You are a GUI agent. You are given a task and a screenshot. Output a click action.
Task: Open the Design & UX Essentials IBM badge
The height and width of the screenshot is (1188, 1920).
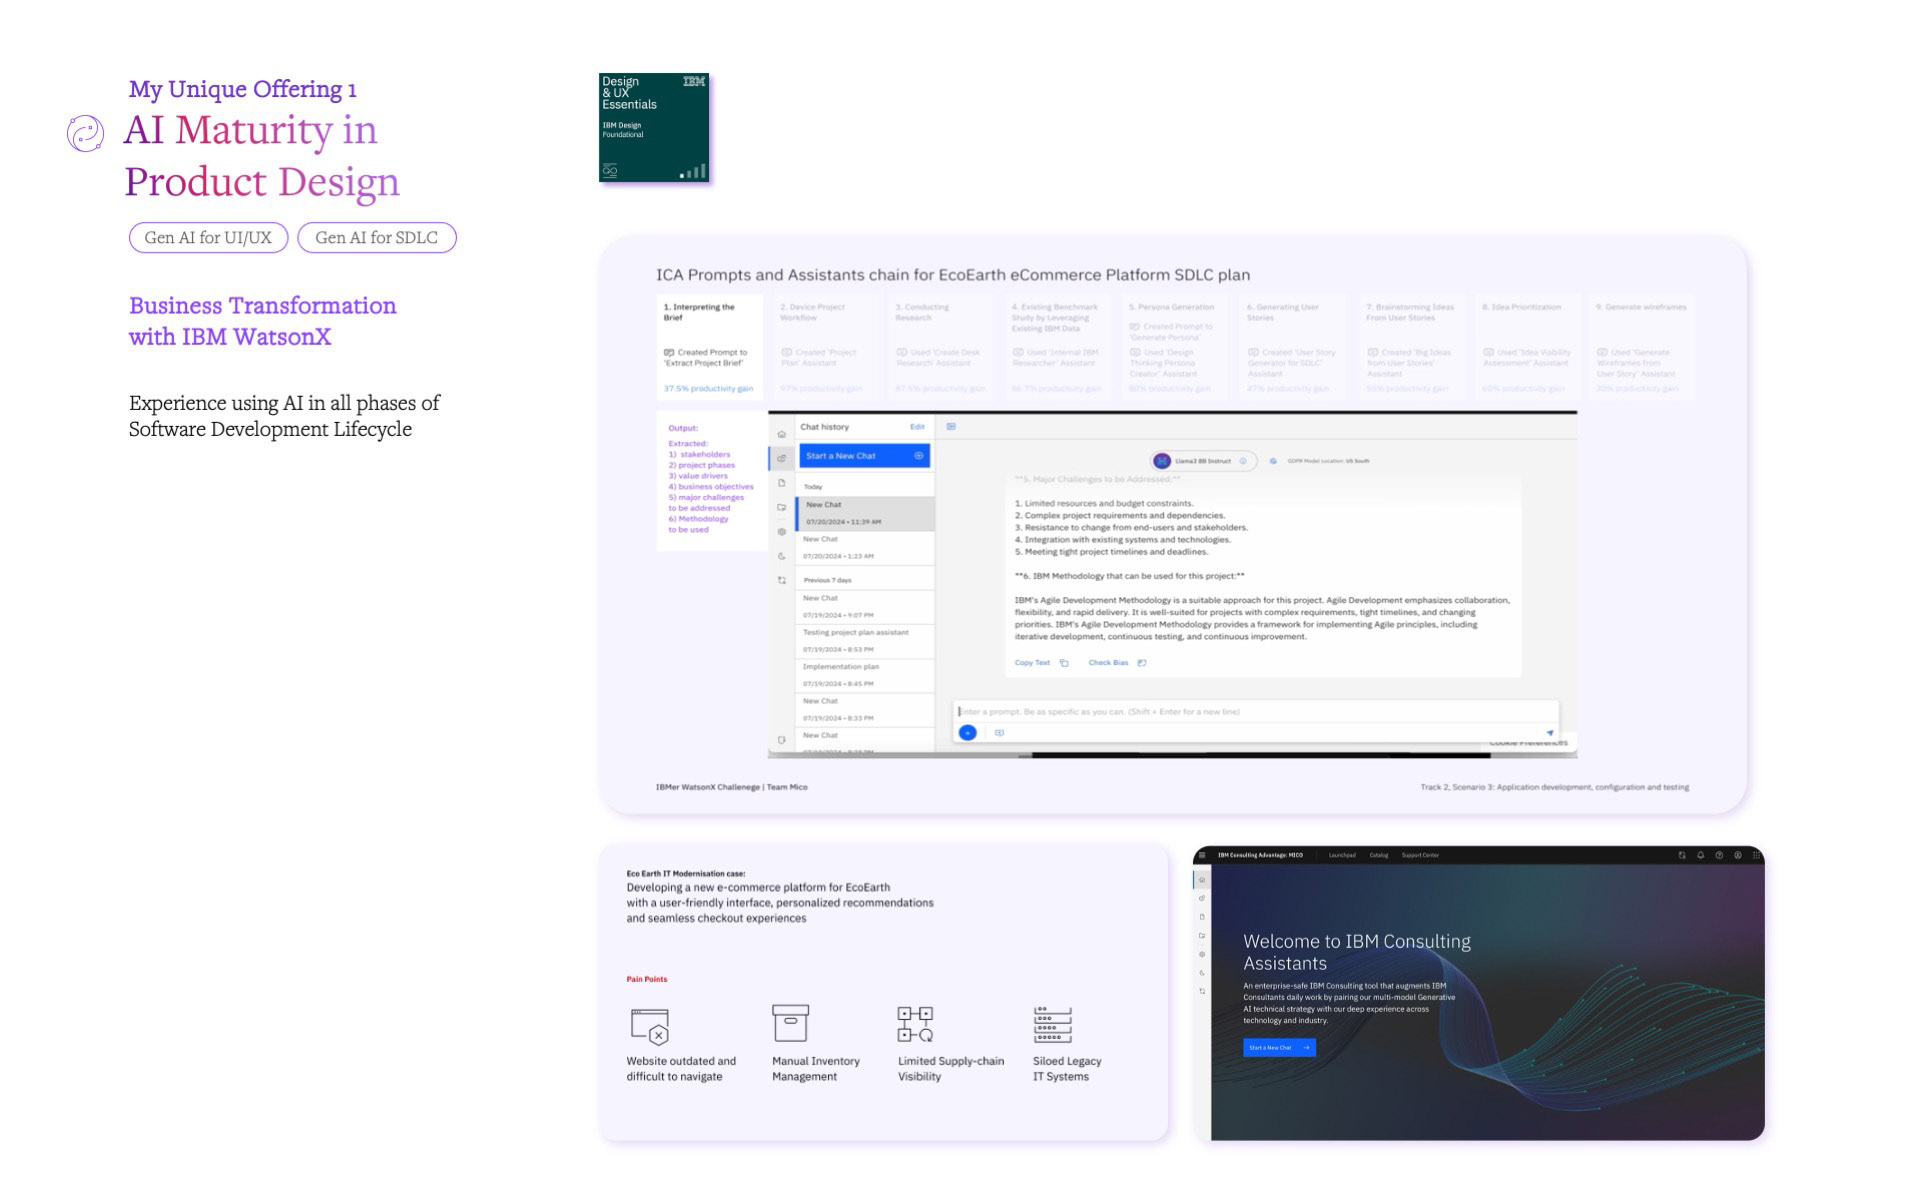[654, 127]
